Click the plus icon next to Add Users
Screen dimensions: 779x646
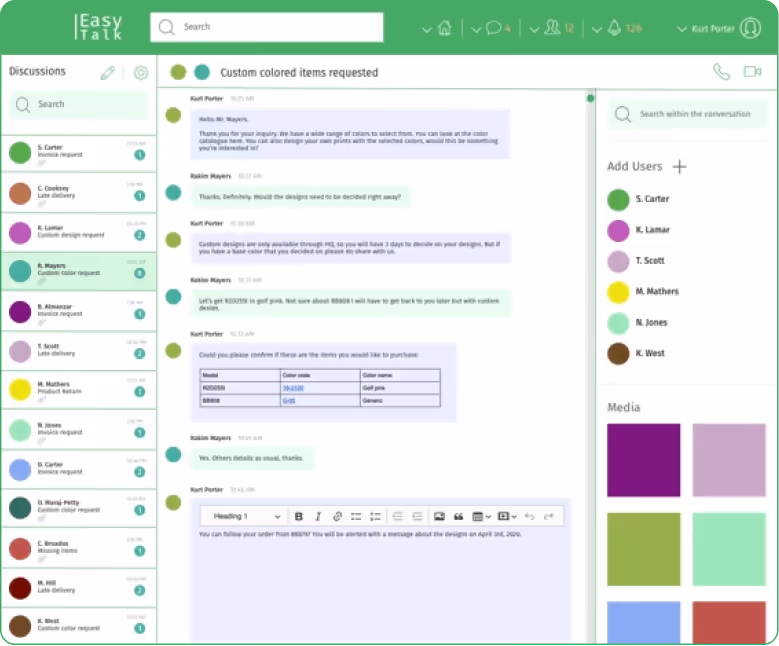tap(680, 167)
